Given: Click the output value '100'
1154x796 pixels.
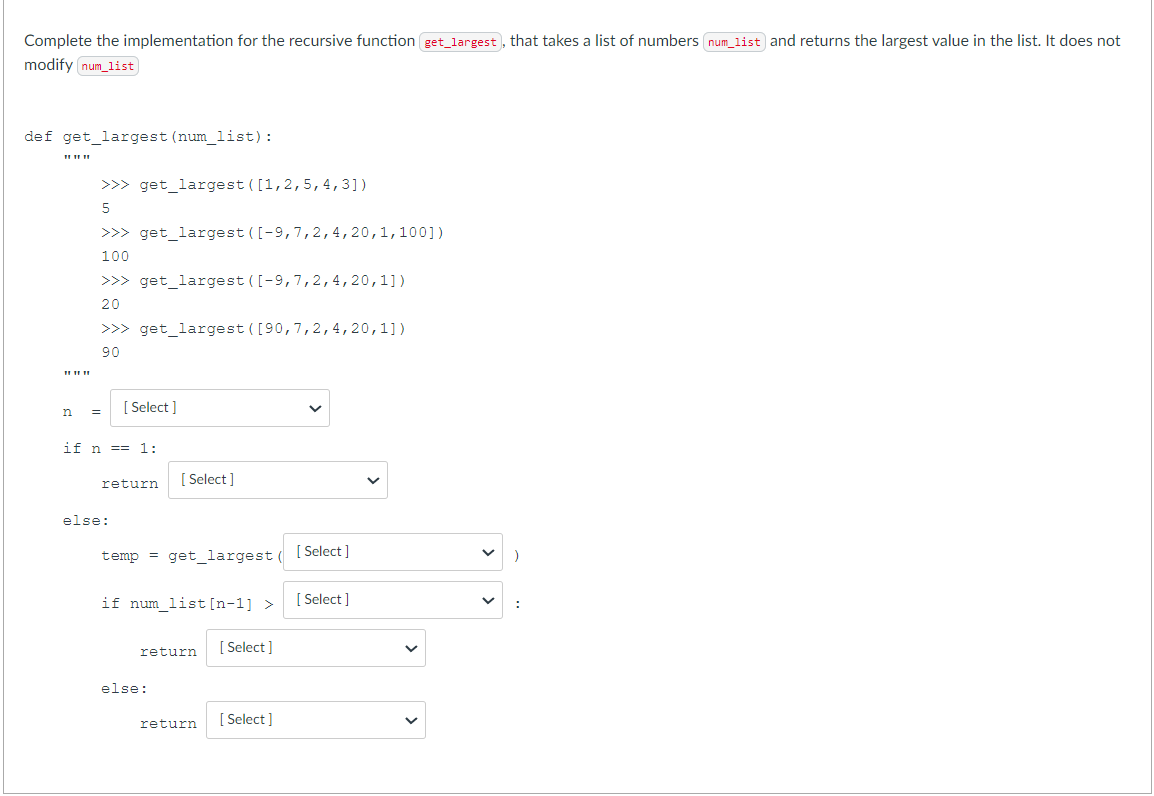Looking at the screenshot, I should click(x=115, y=256).
